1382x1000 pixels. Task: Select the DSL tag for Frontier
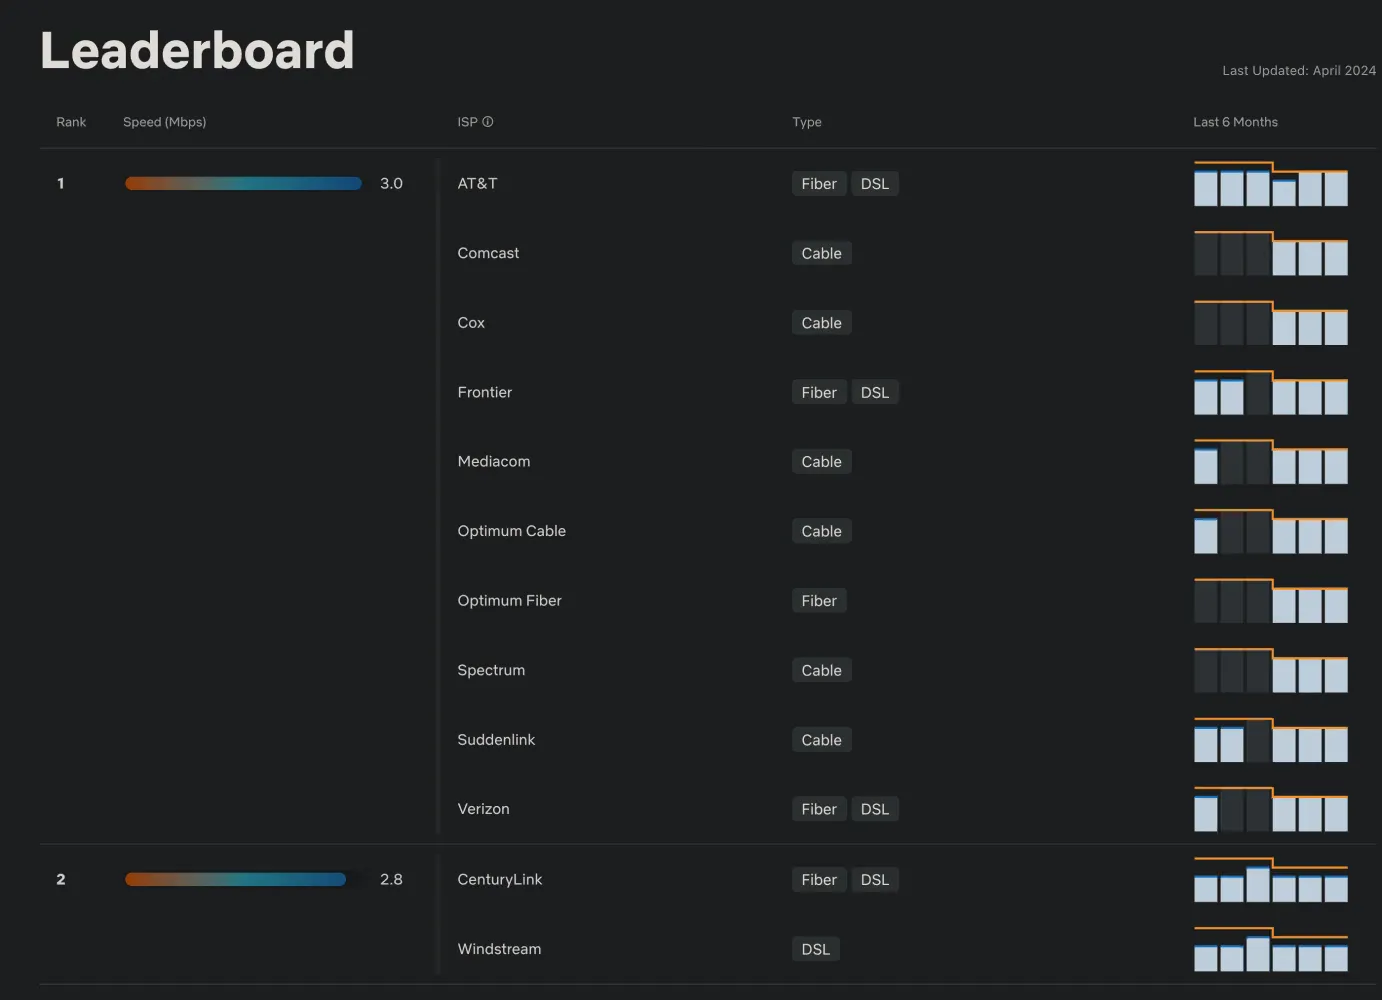pyautogui.click(x=875, y=392)
